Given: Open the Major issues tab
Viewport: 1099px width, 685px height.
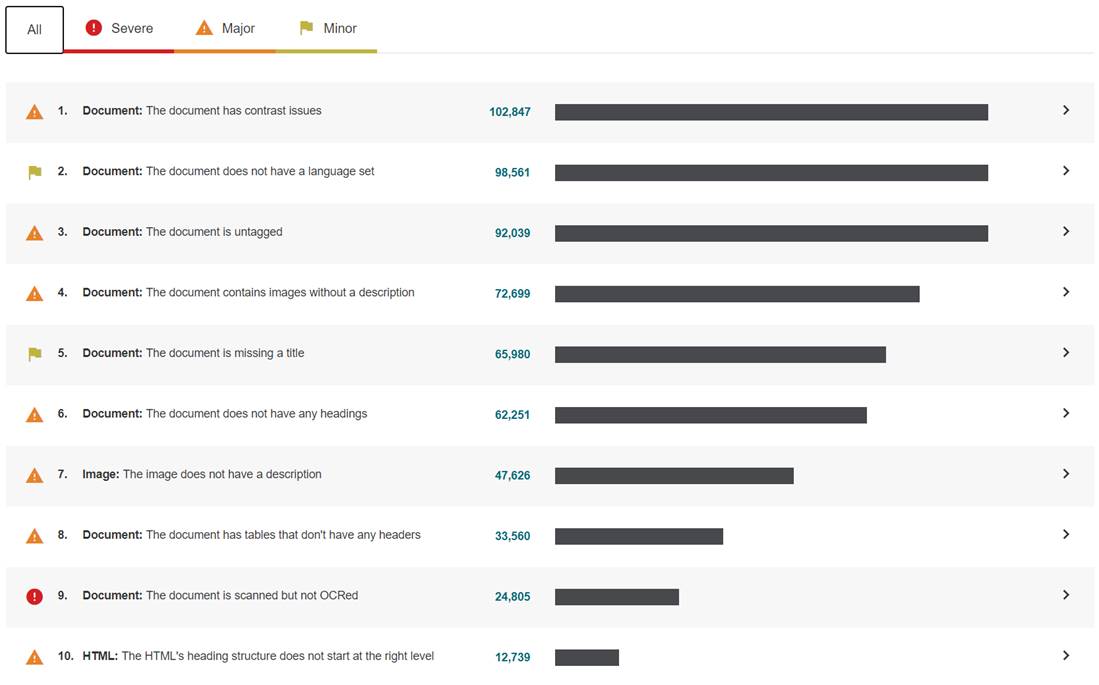Looking at the screenshot, I should [x=225, y=29].
